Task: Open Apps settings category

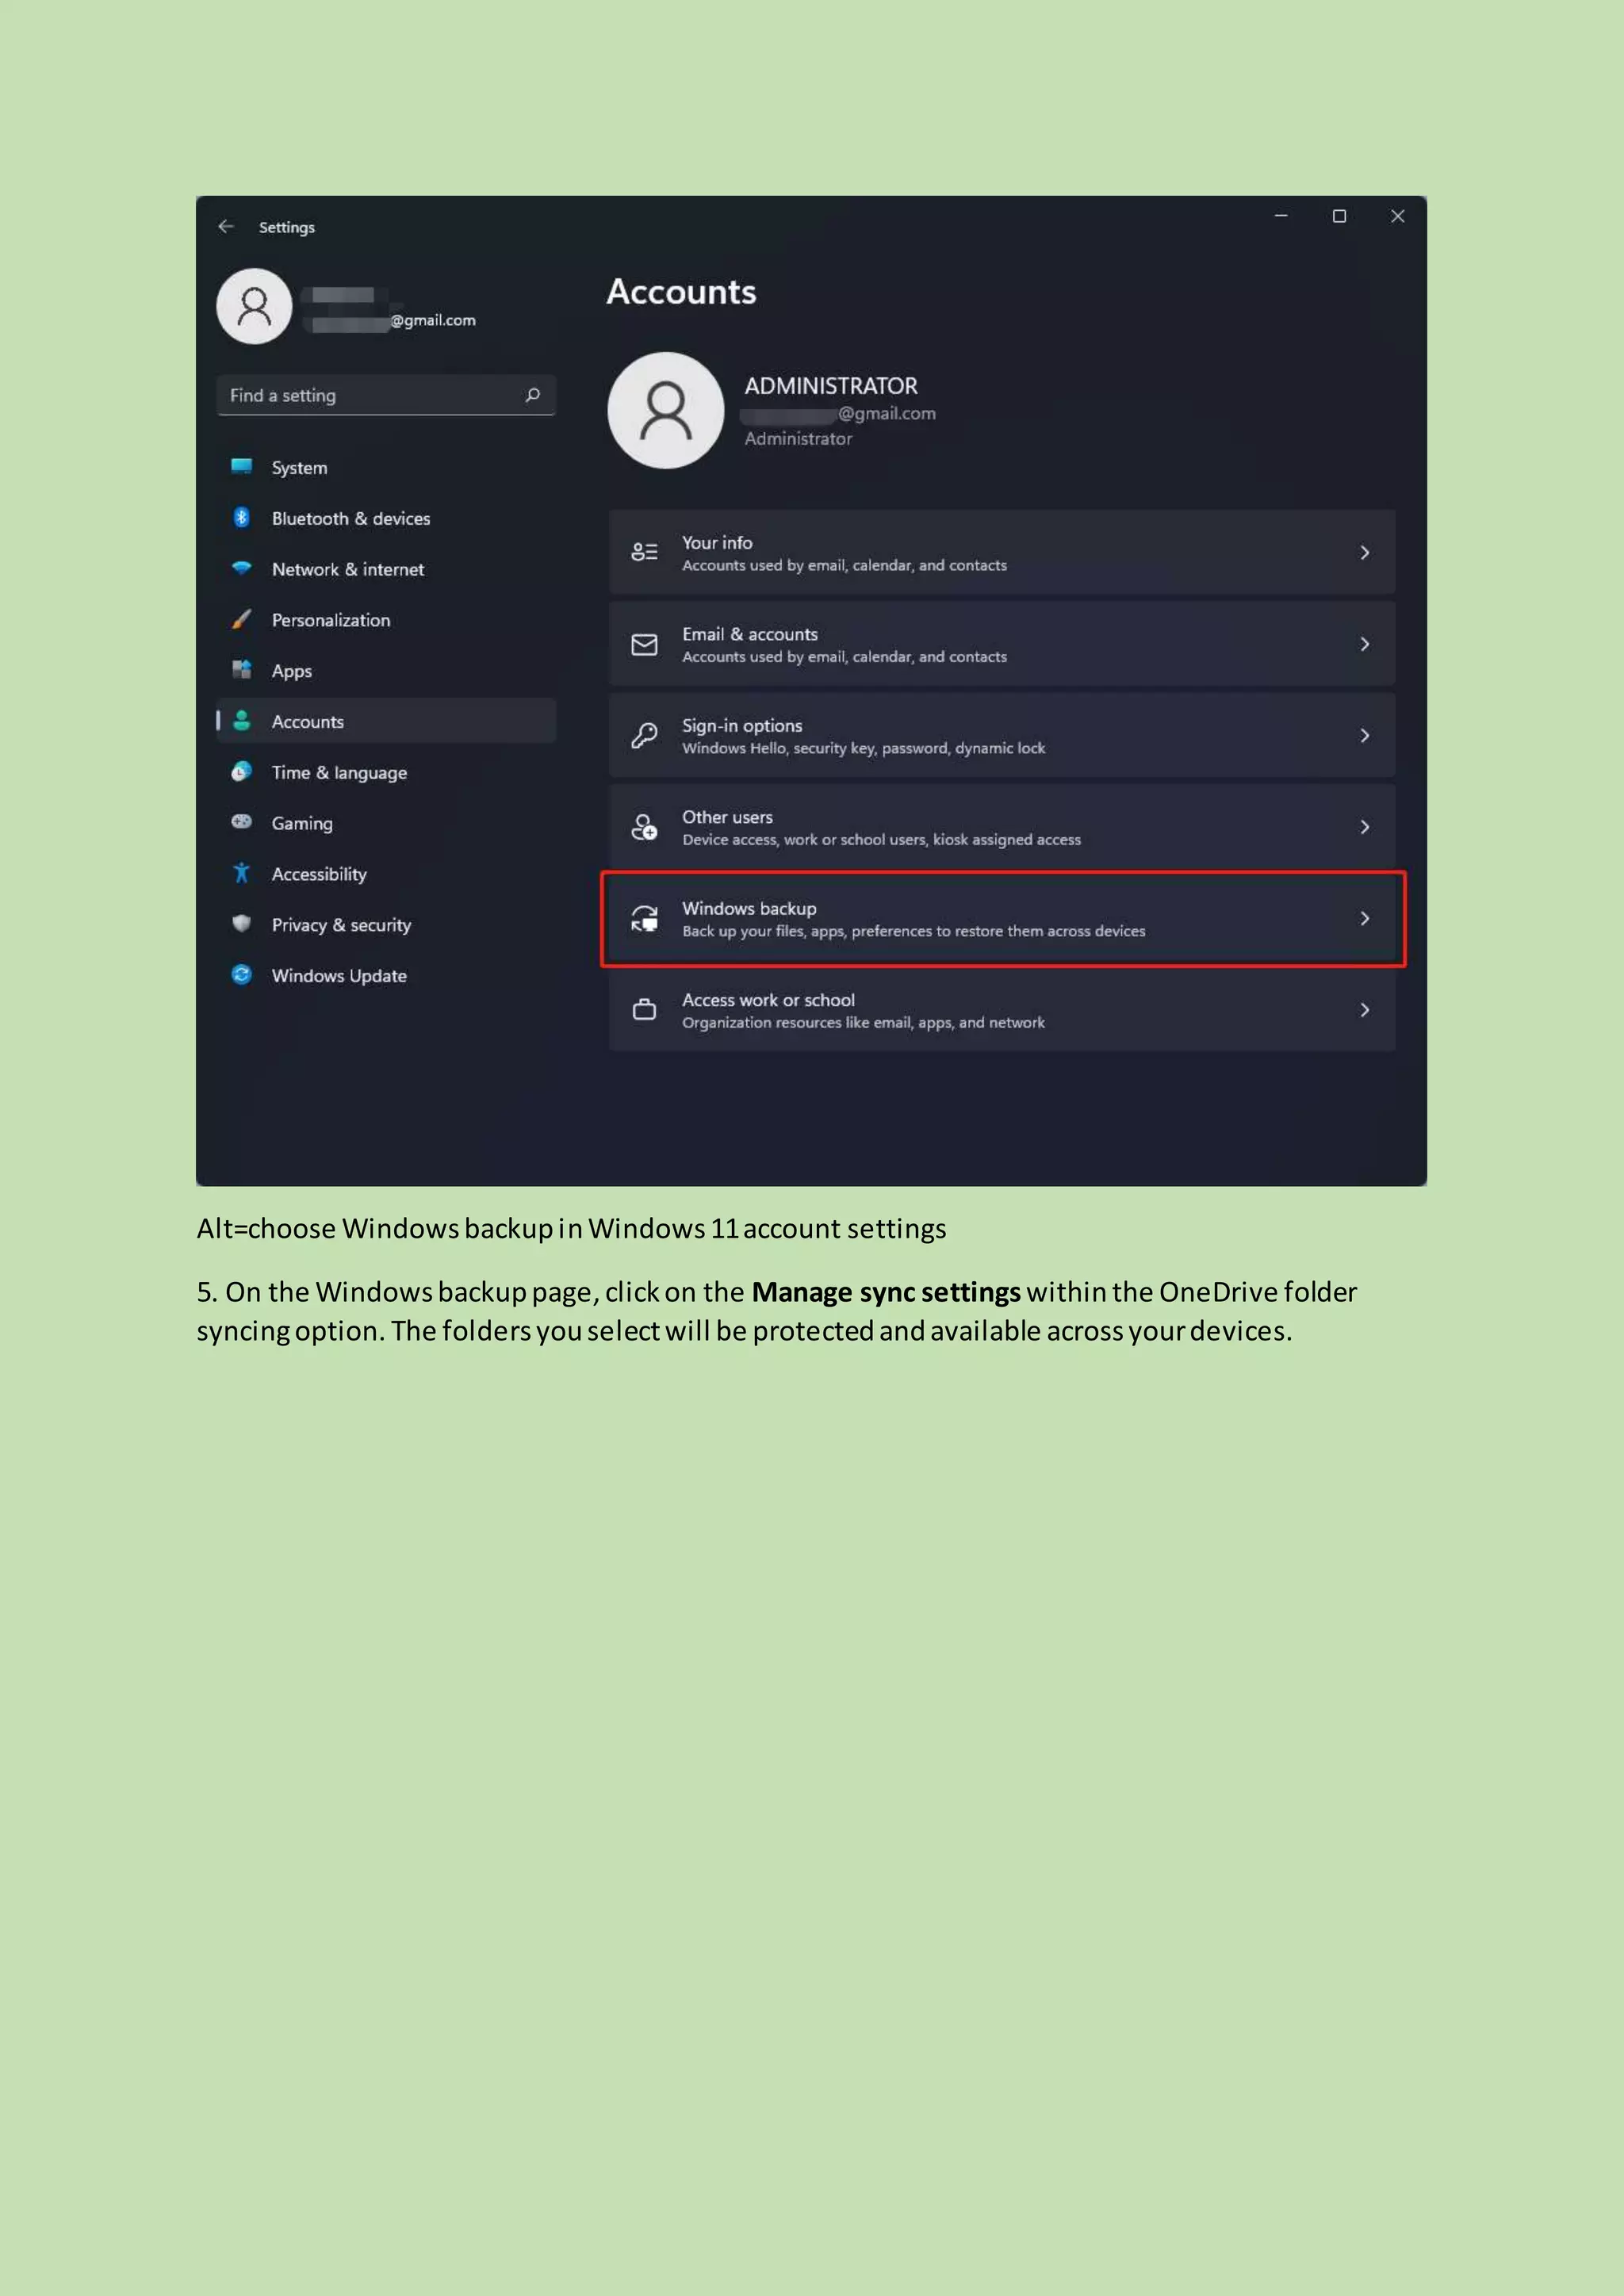Action: [291, 671]
